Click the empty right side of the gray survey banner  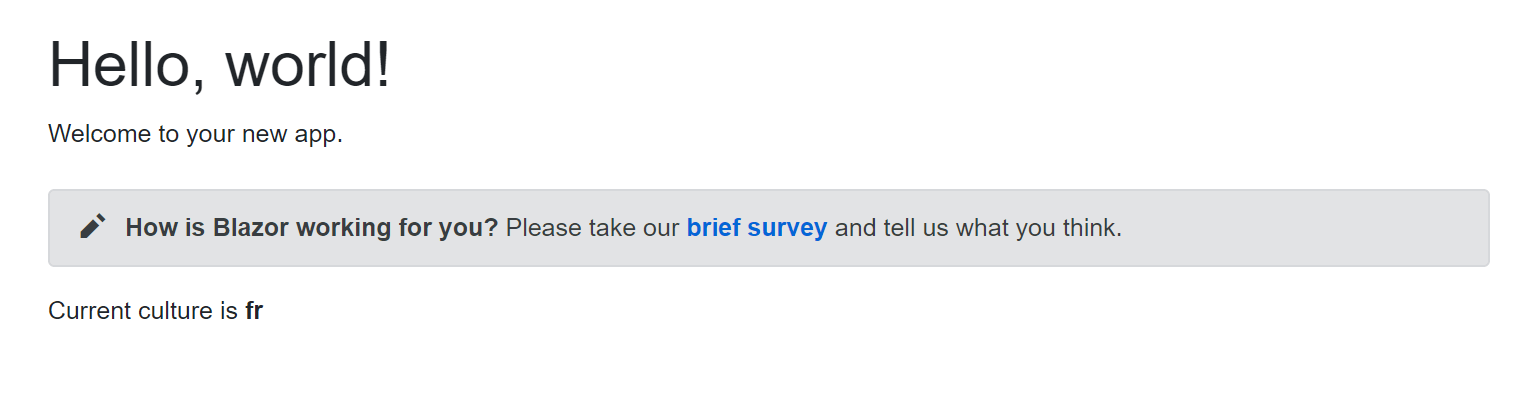pyautogui.click(x=1320, y=228)
